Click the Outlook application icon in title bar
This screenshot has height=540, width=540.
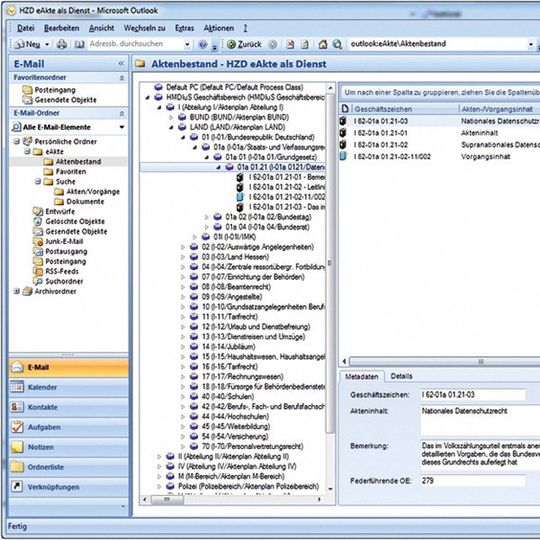(11, 11)
